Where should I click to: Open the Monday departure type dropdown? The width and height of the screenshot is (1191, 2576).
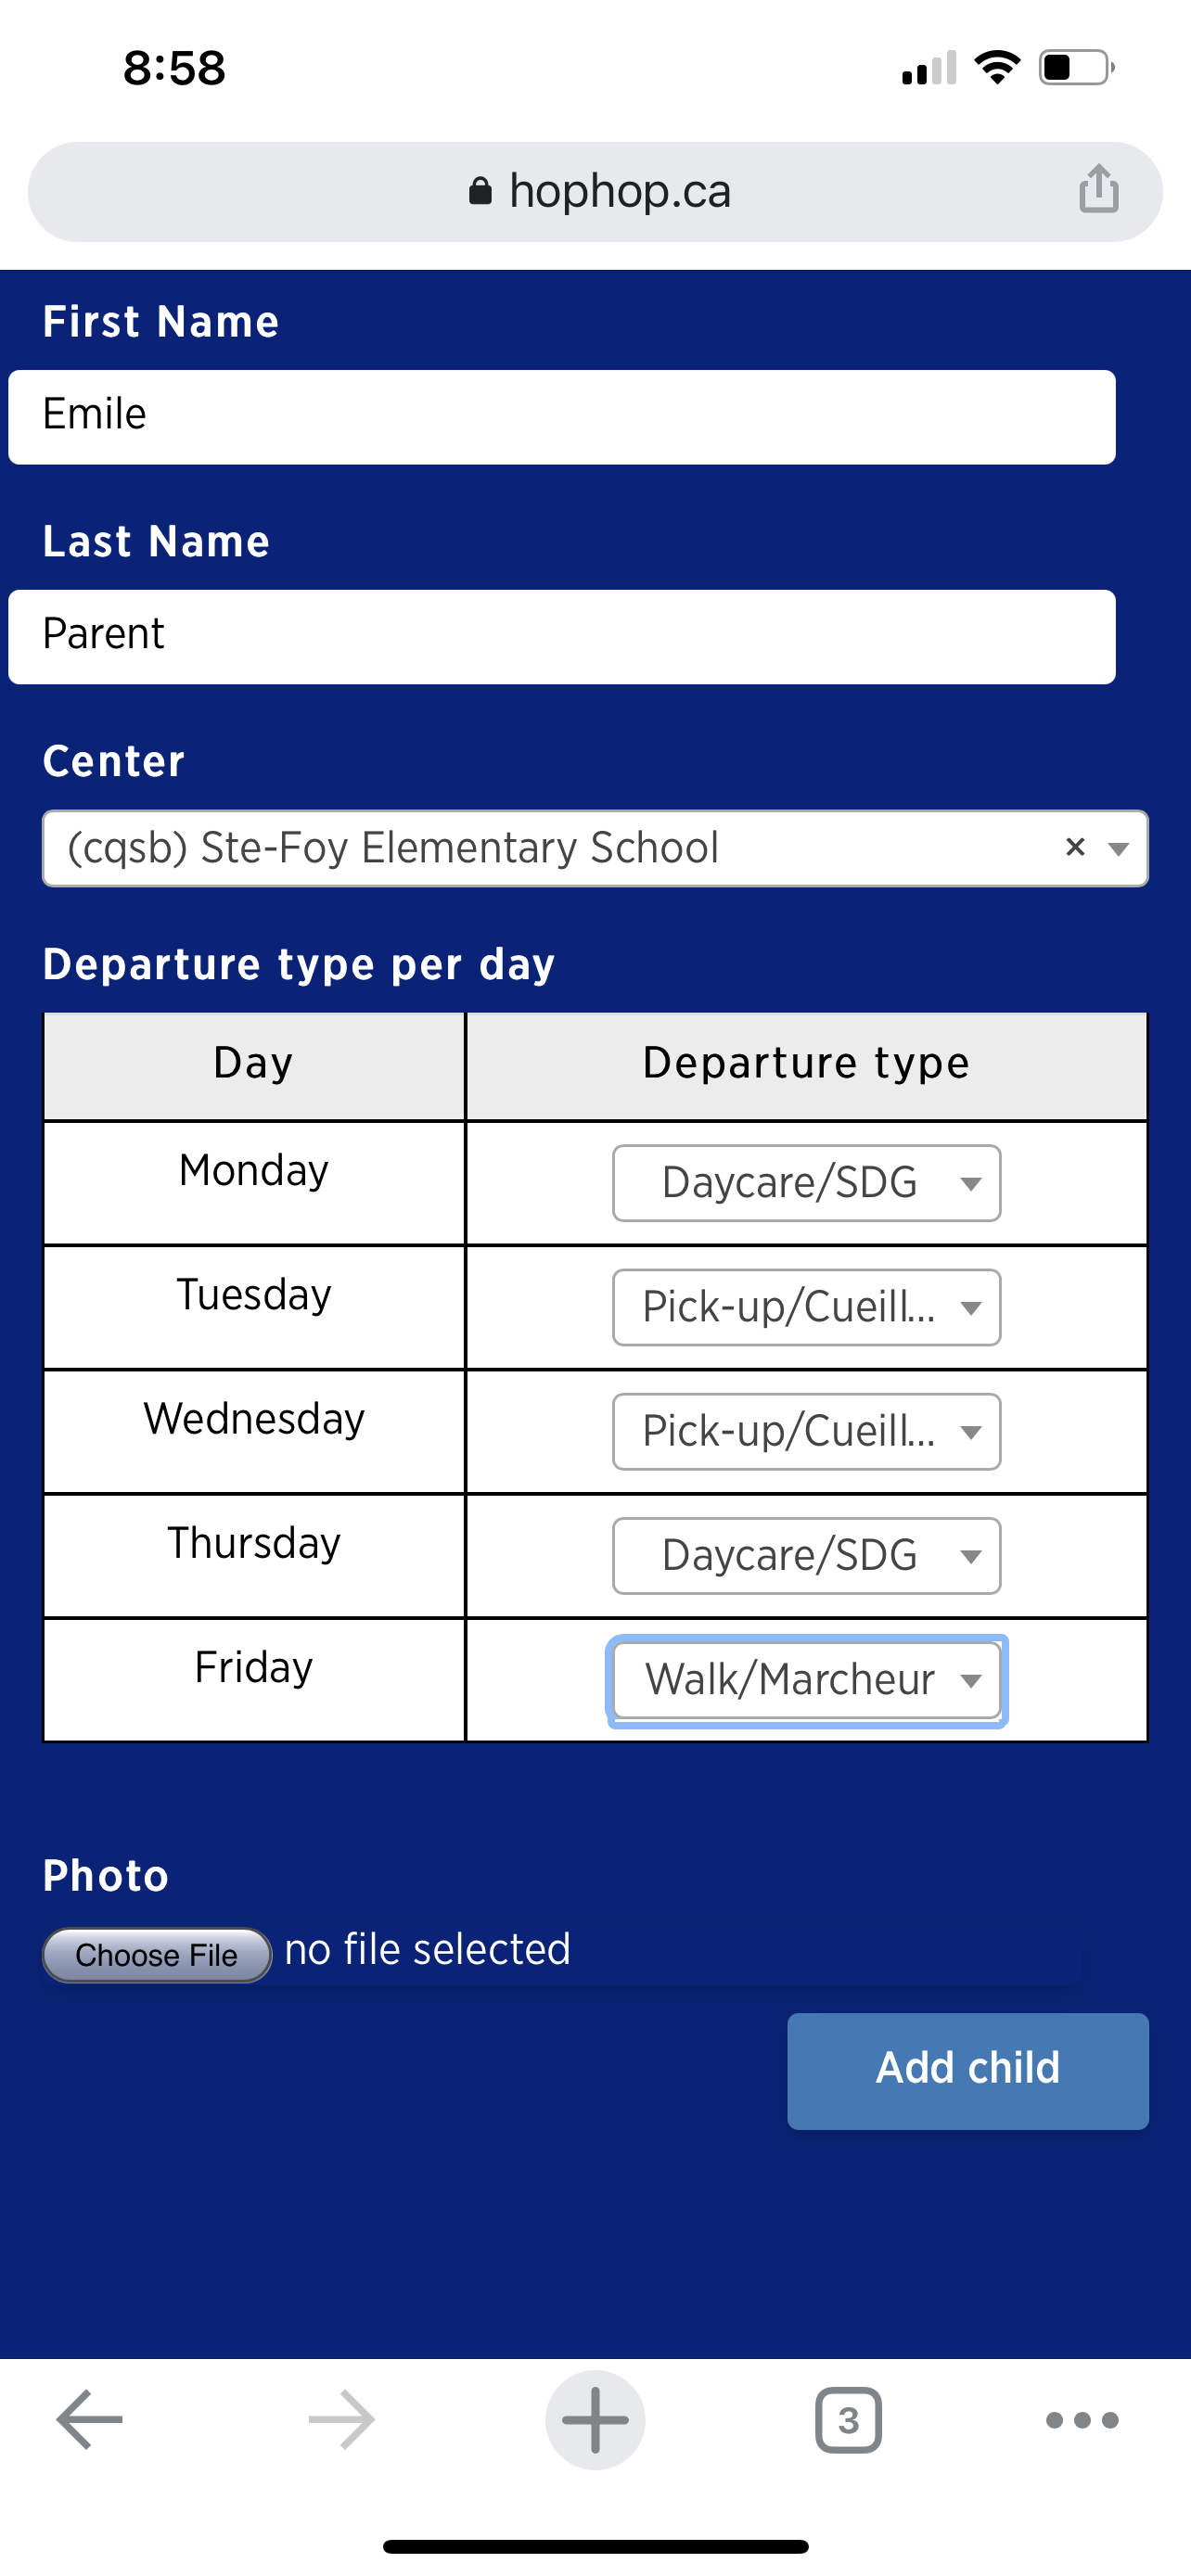pyautogui.click(x=806, y=1183)
